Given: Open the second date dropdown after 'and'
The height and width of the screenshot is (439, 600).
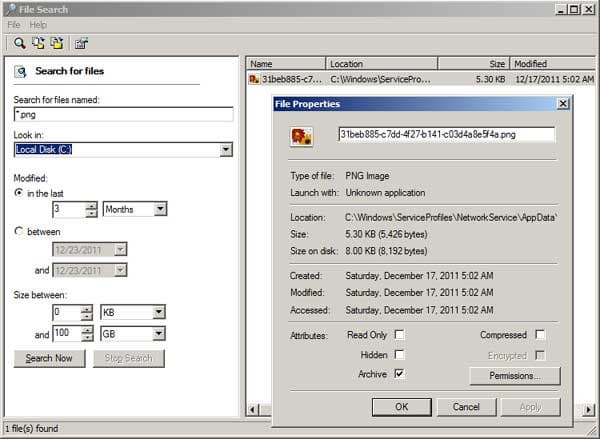Looking at the screenshot, I should click(120, 270).
